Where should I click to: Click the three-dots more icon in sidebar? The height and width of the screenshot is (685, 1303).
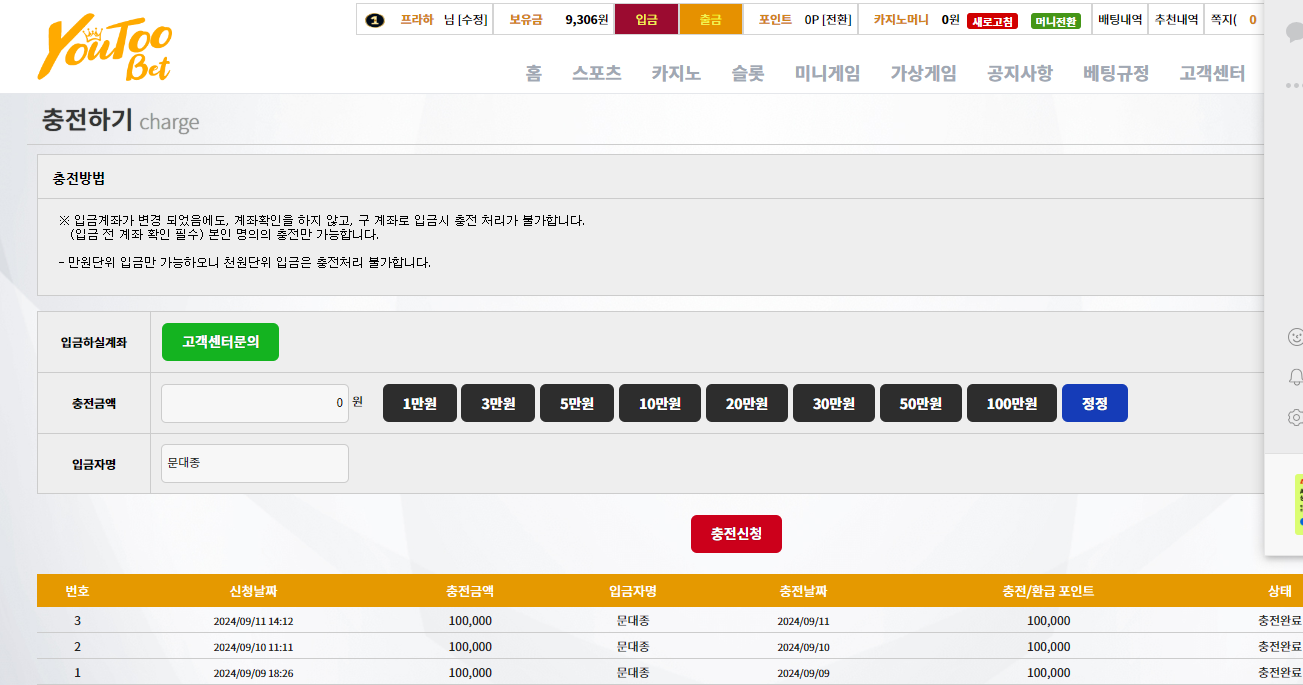[x=1295, y=86]
